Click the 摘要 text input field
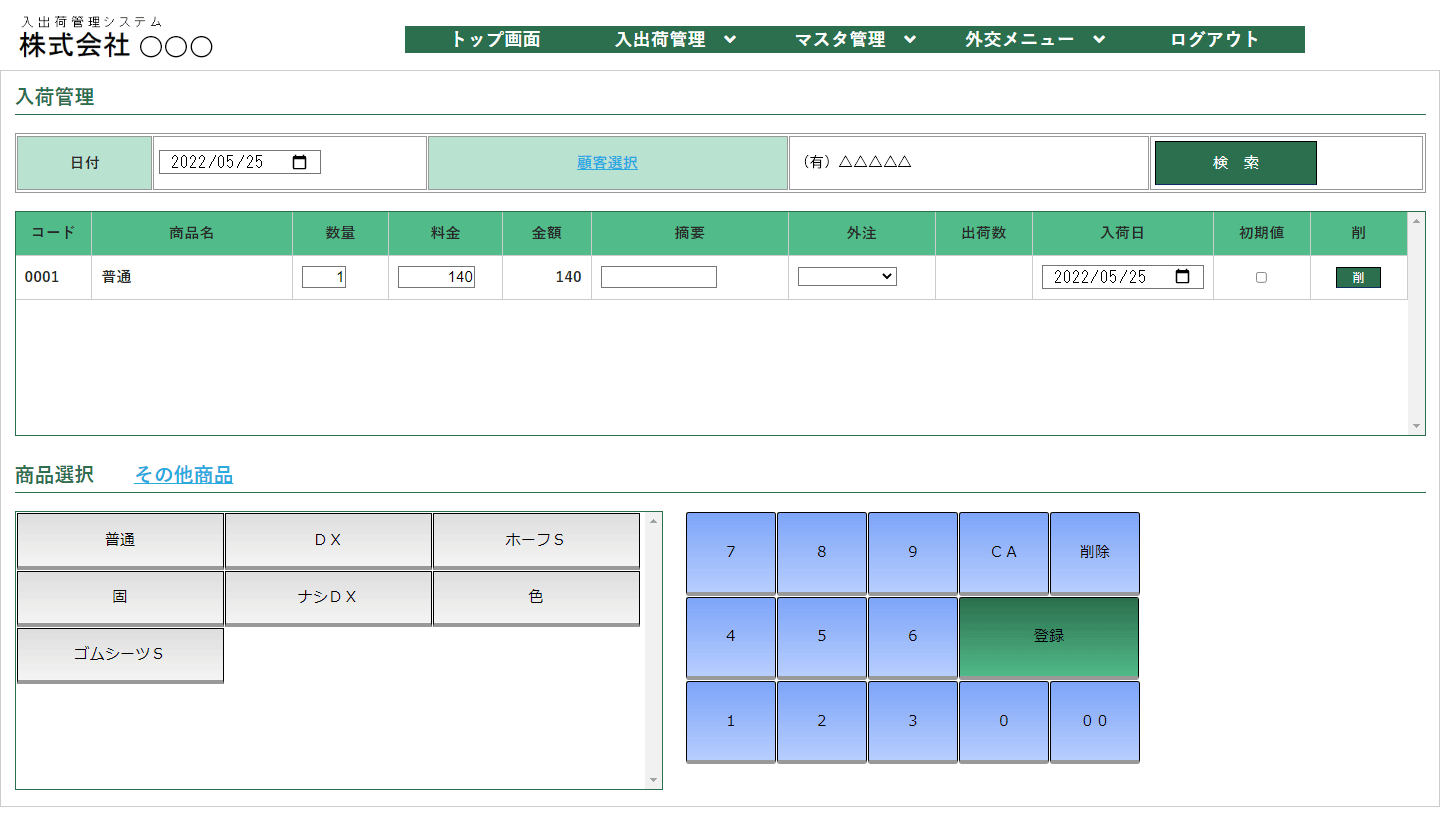This screenshot has width=1440, height=818. (x=658, y=277)
